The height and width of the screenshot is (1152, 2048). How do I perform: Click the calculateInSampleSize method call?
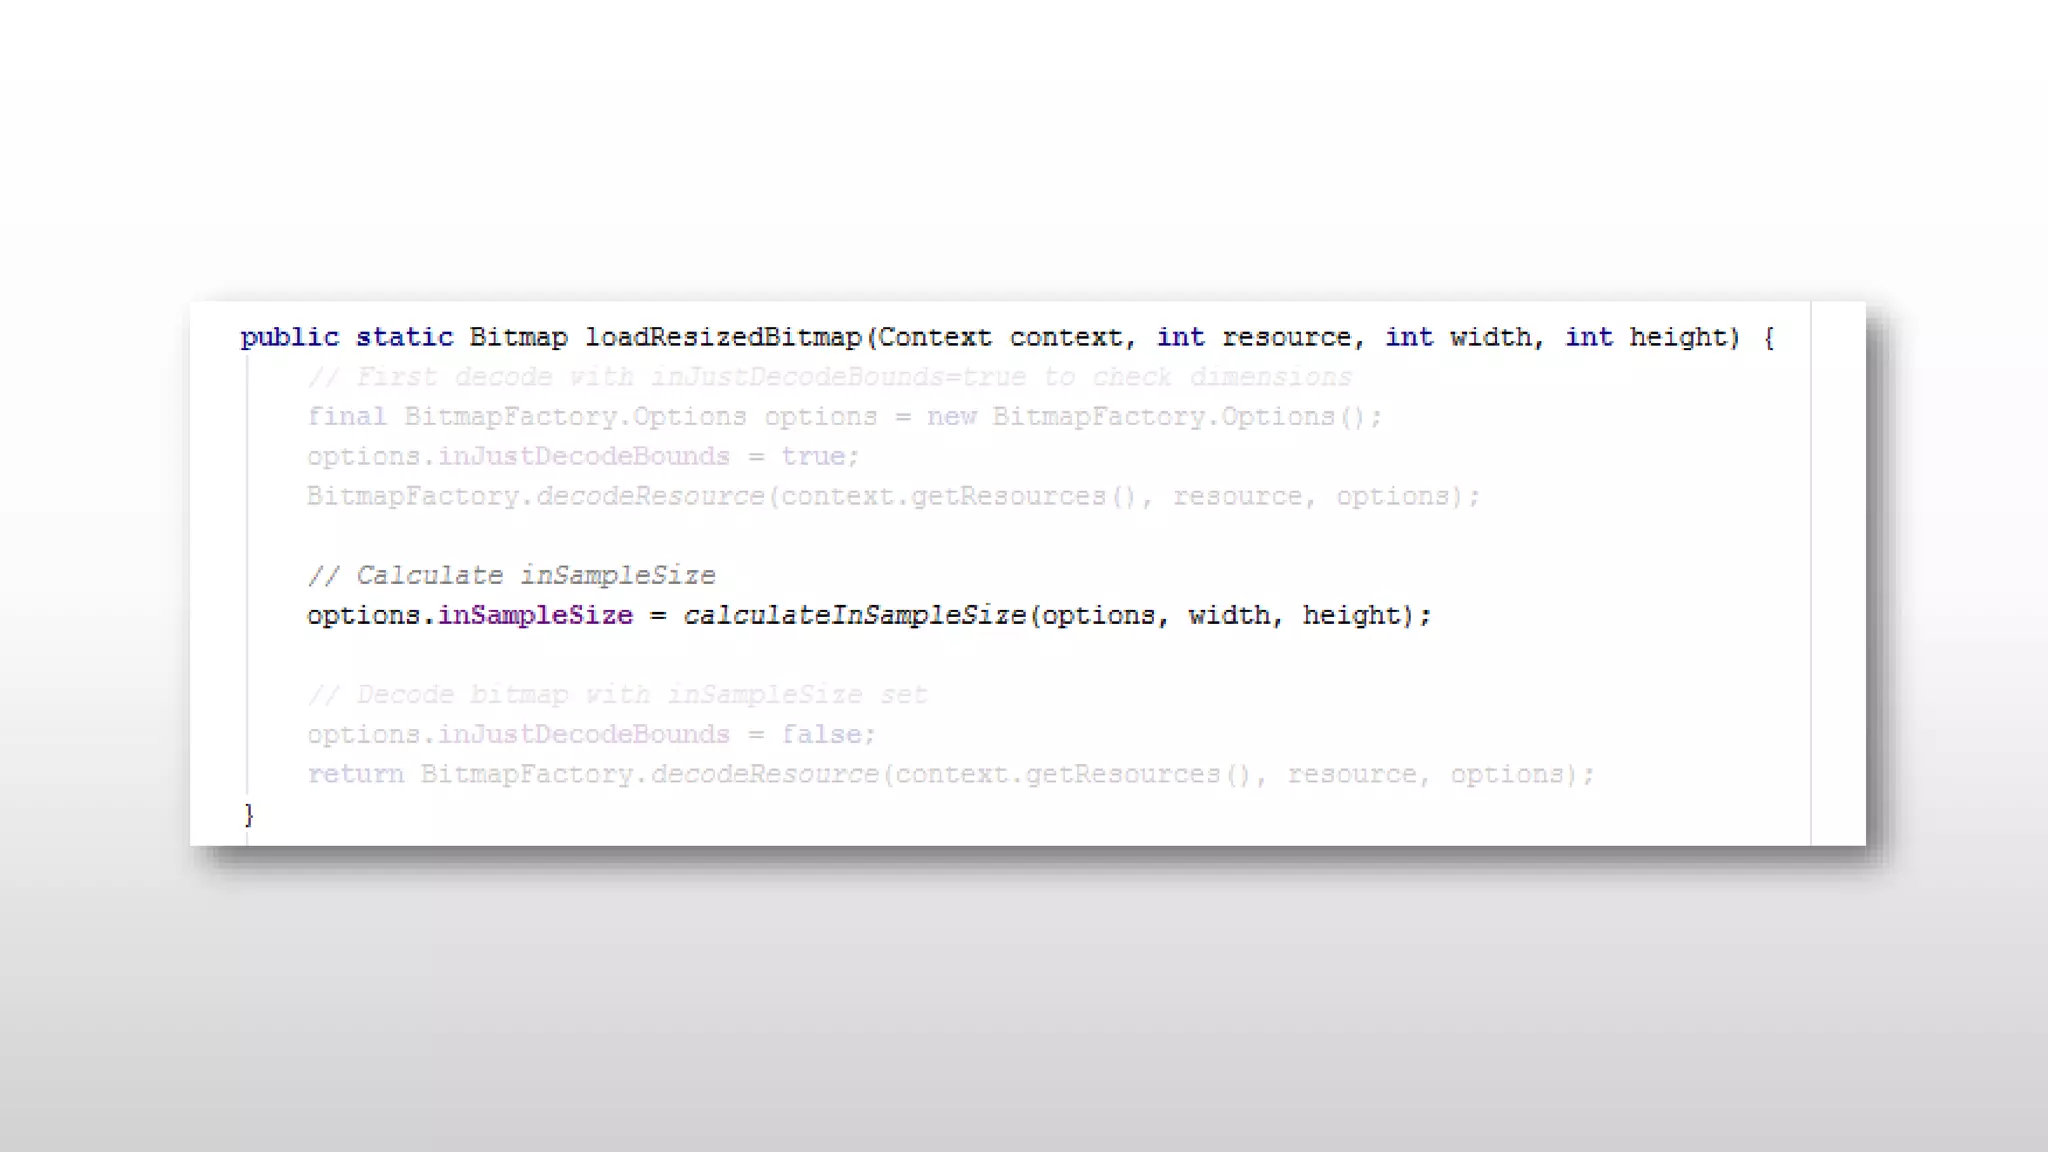coord(854,616)
